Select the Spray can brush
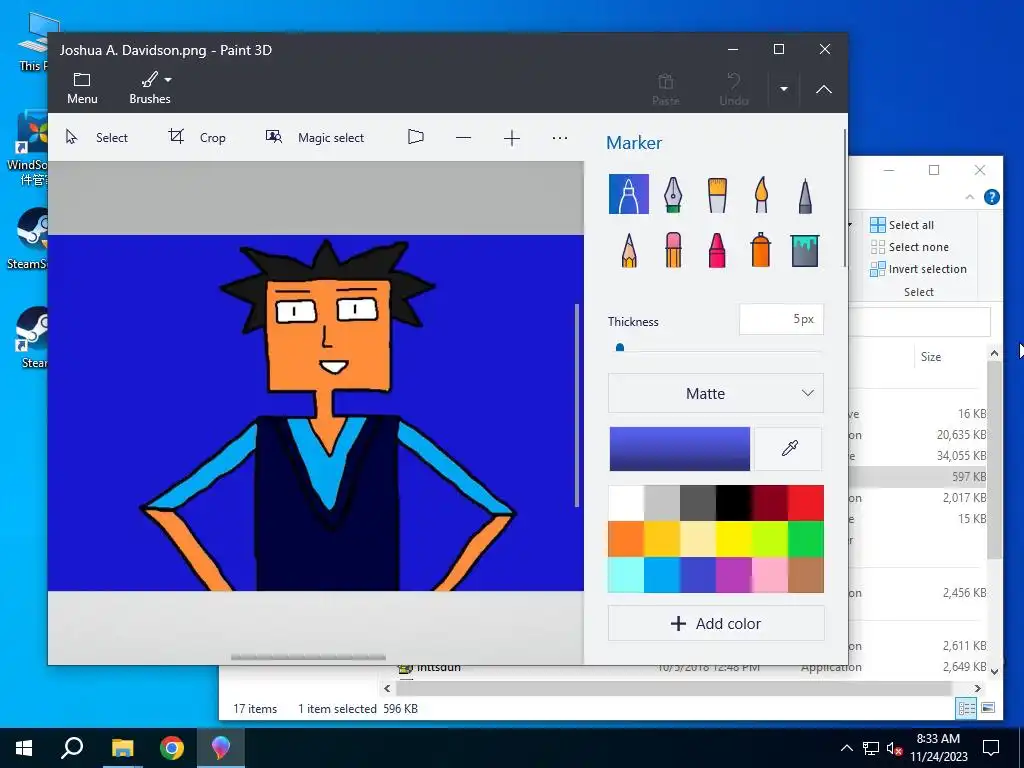 [761, 249]
